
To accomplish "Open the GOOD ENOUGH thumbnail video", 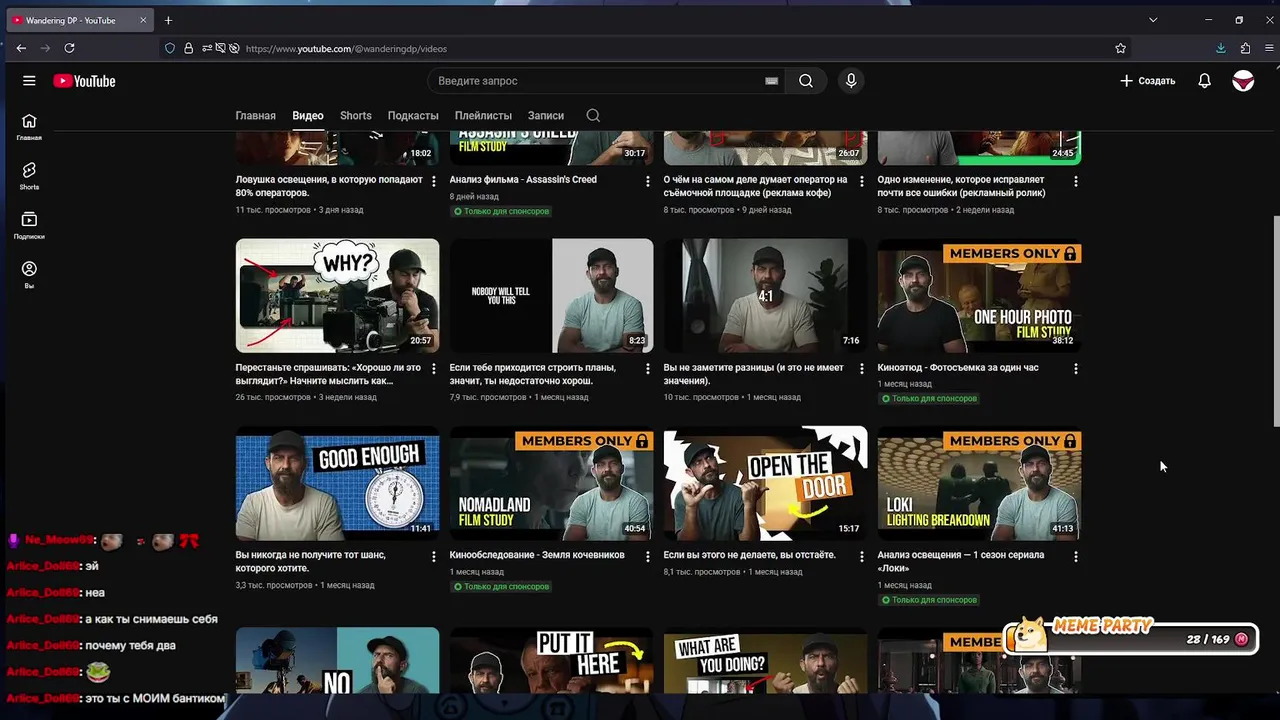I will pos(337,484).
